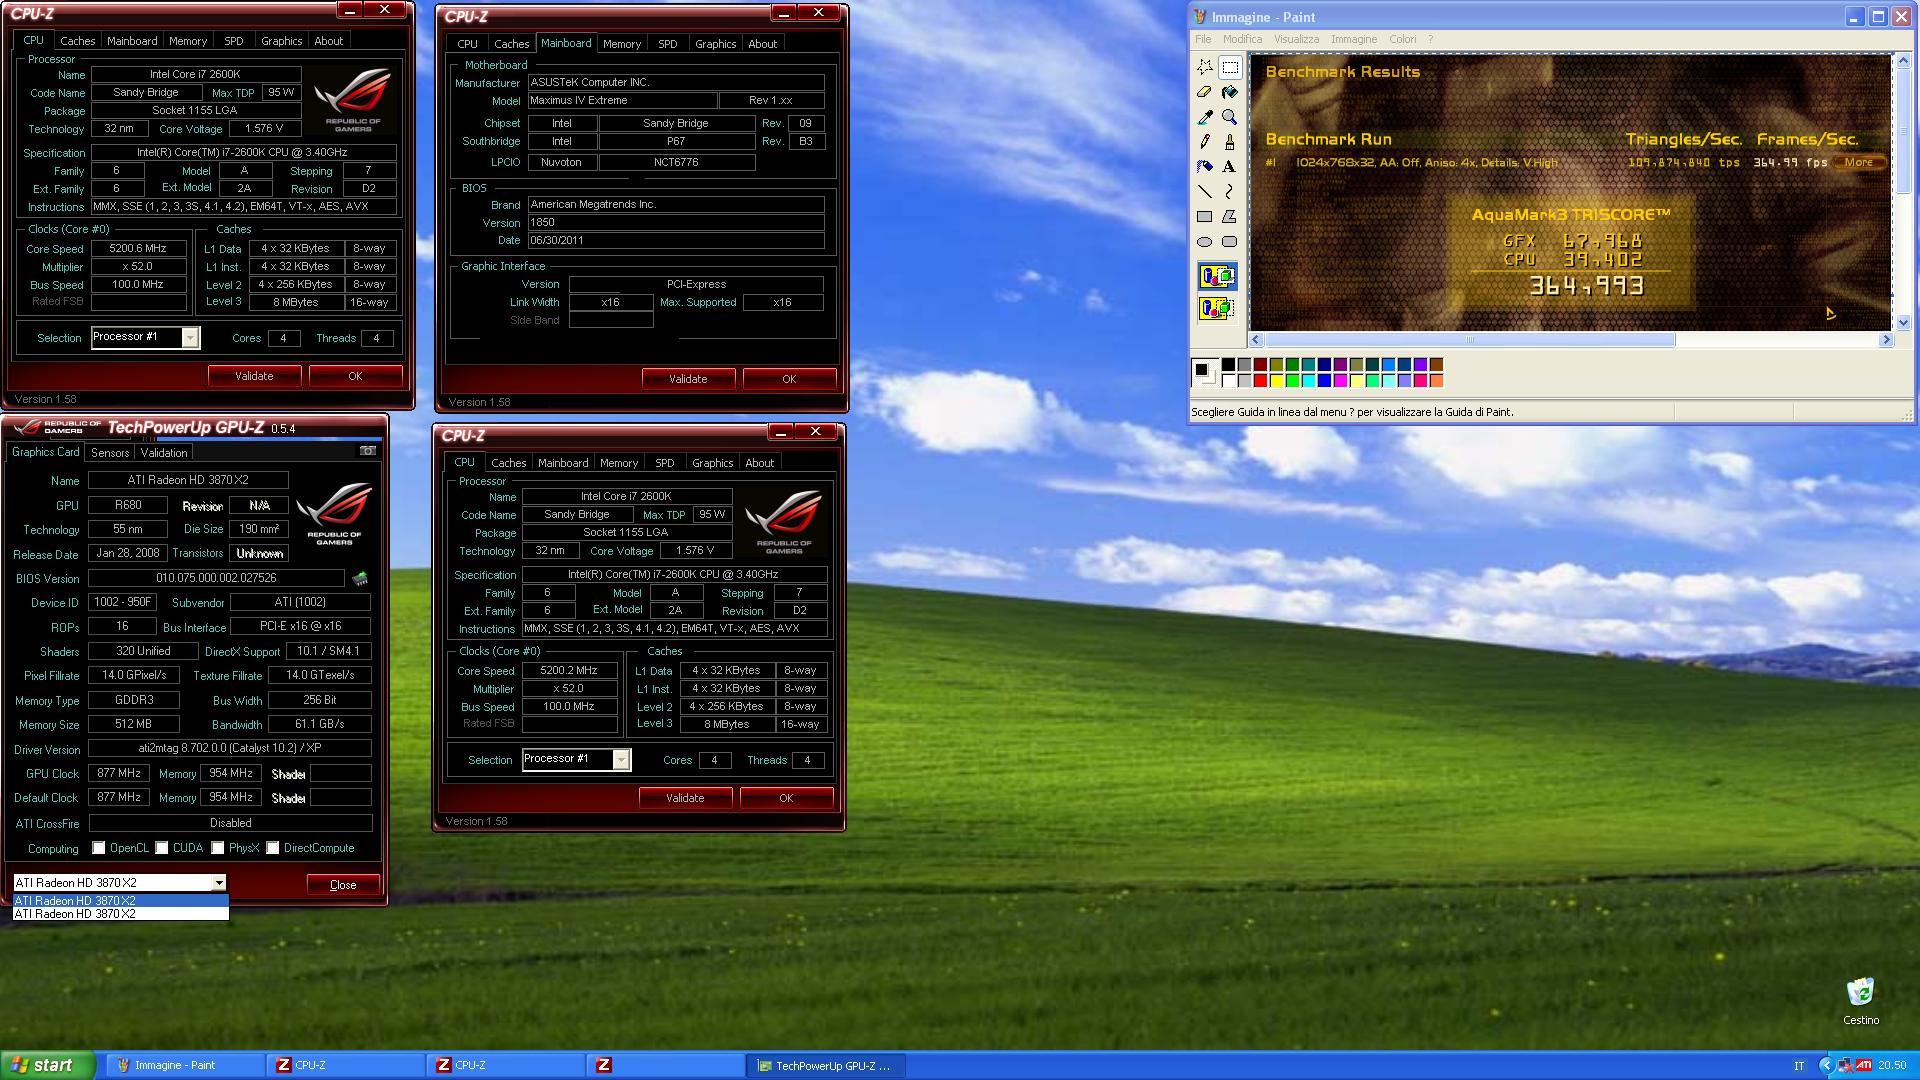Click the Close button in GPU-Z

pos(343,885)
